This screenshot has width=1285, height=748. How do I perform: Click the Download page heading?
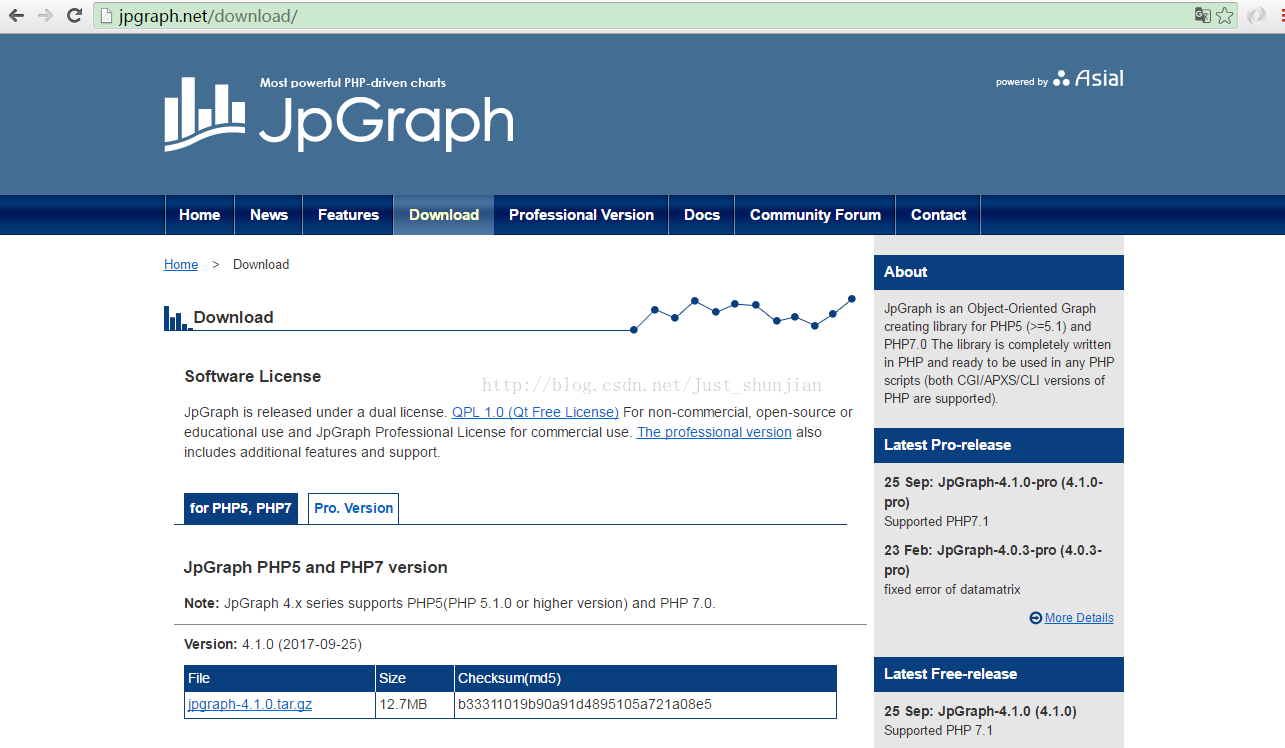point(233,317)
